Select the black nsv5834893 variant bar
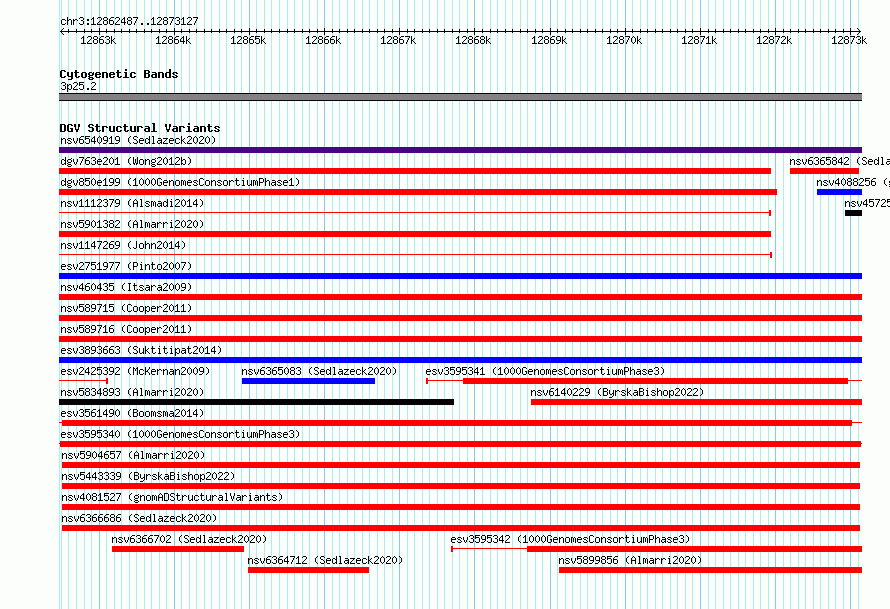The width and height of the screenshot is (890, 609). (257, 402)
